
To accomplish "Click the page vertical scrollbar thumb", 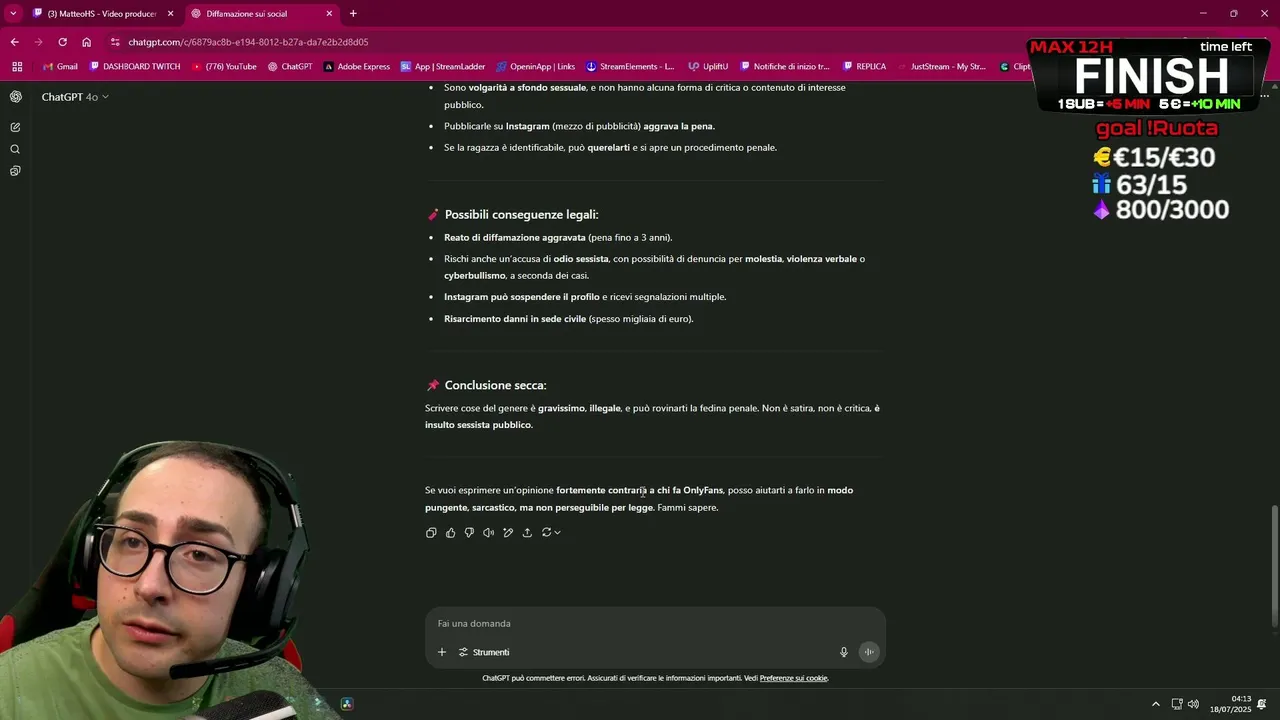I will pyautogui.click(x=1273, y=566).
